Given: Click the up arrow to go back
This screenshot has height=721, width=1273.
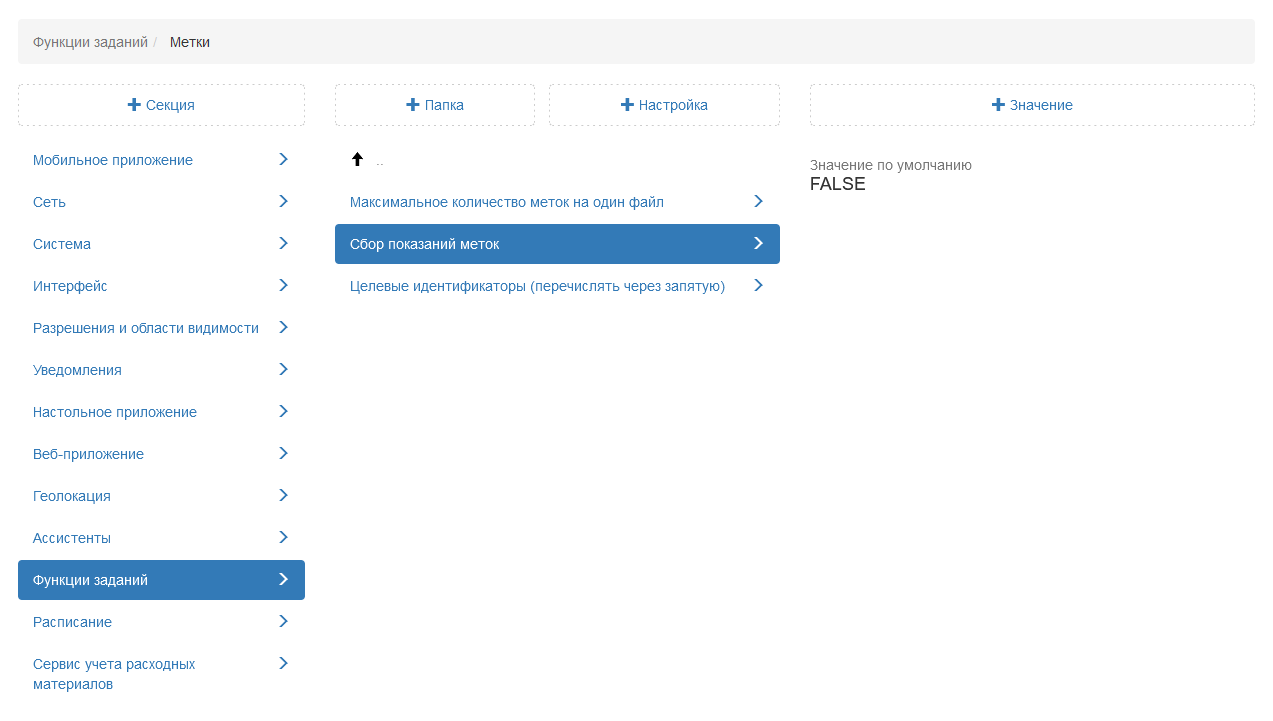Looking at the screenshot, I should pos(357,159).
